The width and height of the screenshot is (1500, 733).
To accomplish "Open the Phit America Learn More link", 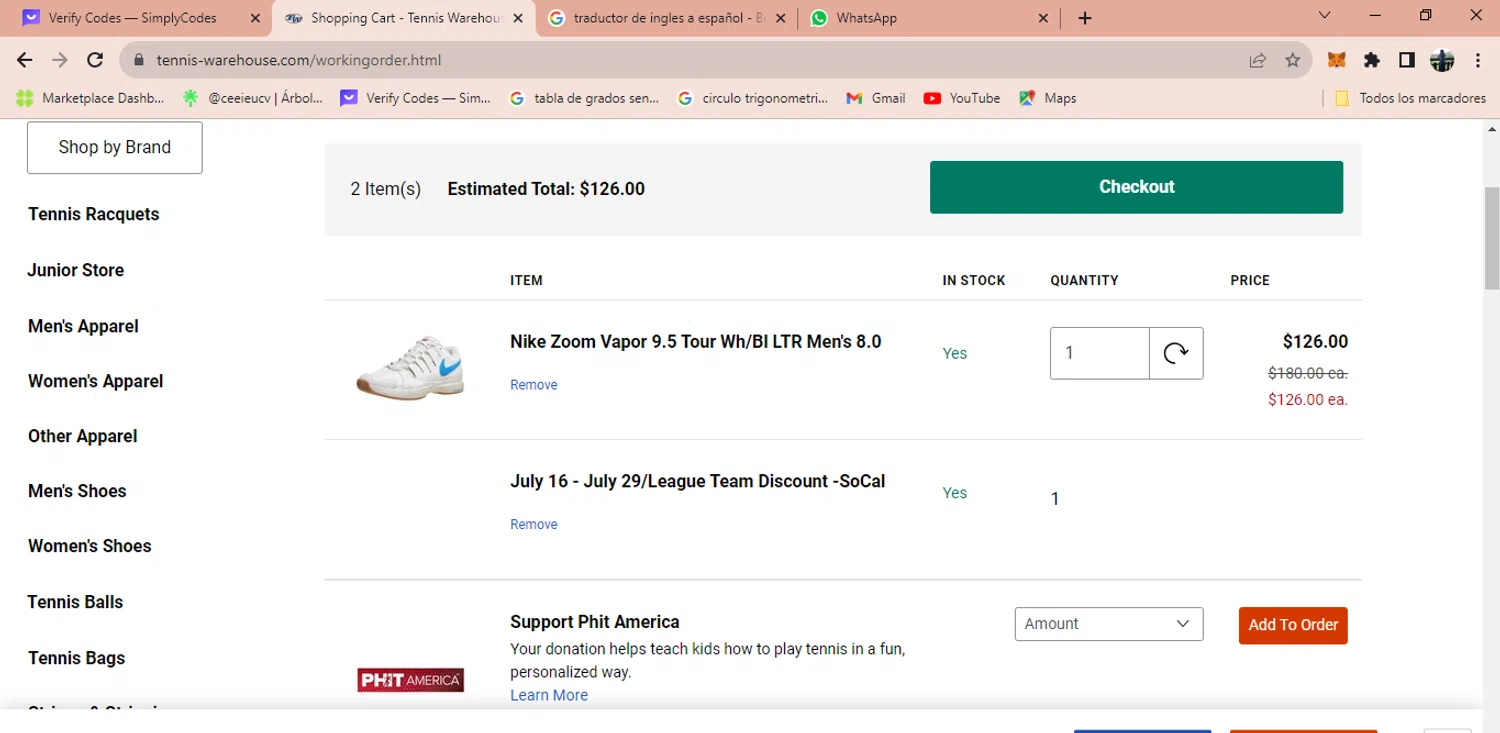I will (x=549, y=695).
